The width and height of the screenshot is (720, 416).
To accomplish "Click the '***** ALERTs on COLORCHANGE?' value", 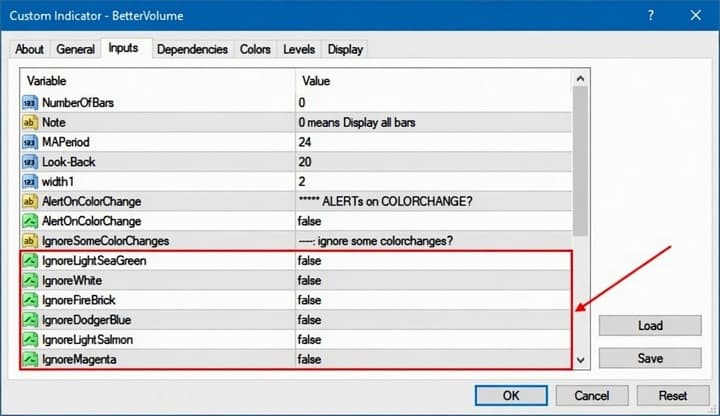I will (x=385, y=201).
